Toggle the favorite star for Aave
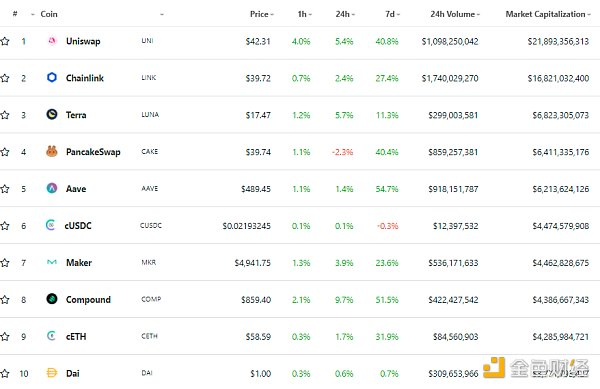 5,189
